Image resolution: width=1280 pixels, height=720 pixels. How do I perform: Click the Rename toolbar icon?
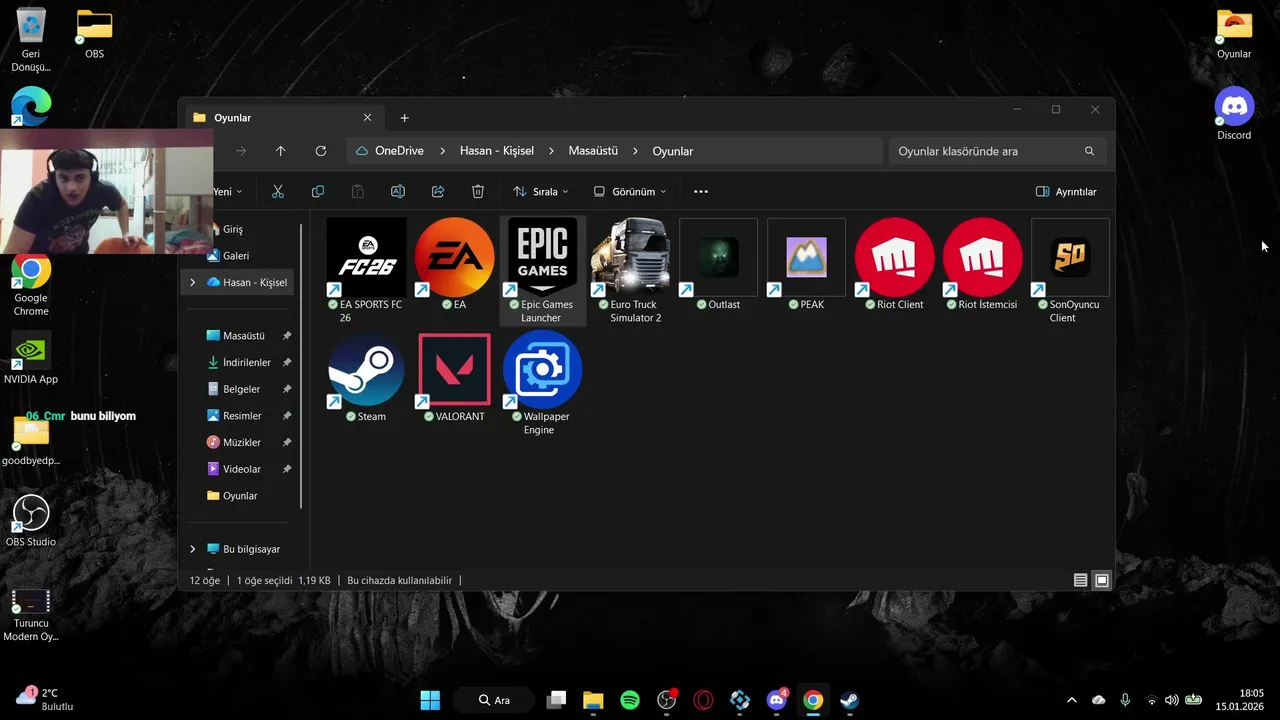[398, 191]
